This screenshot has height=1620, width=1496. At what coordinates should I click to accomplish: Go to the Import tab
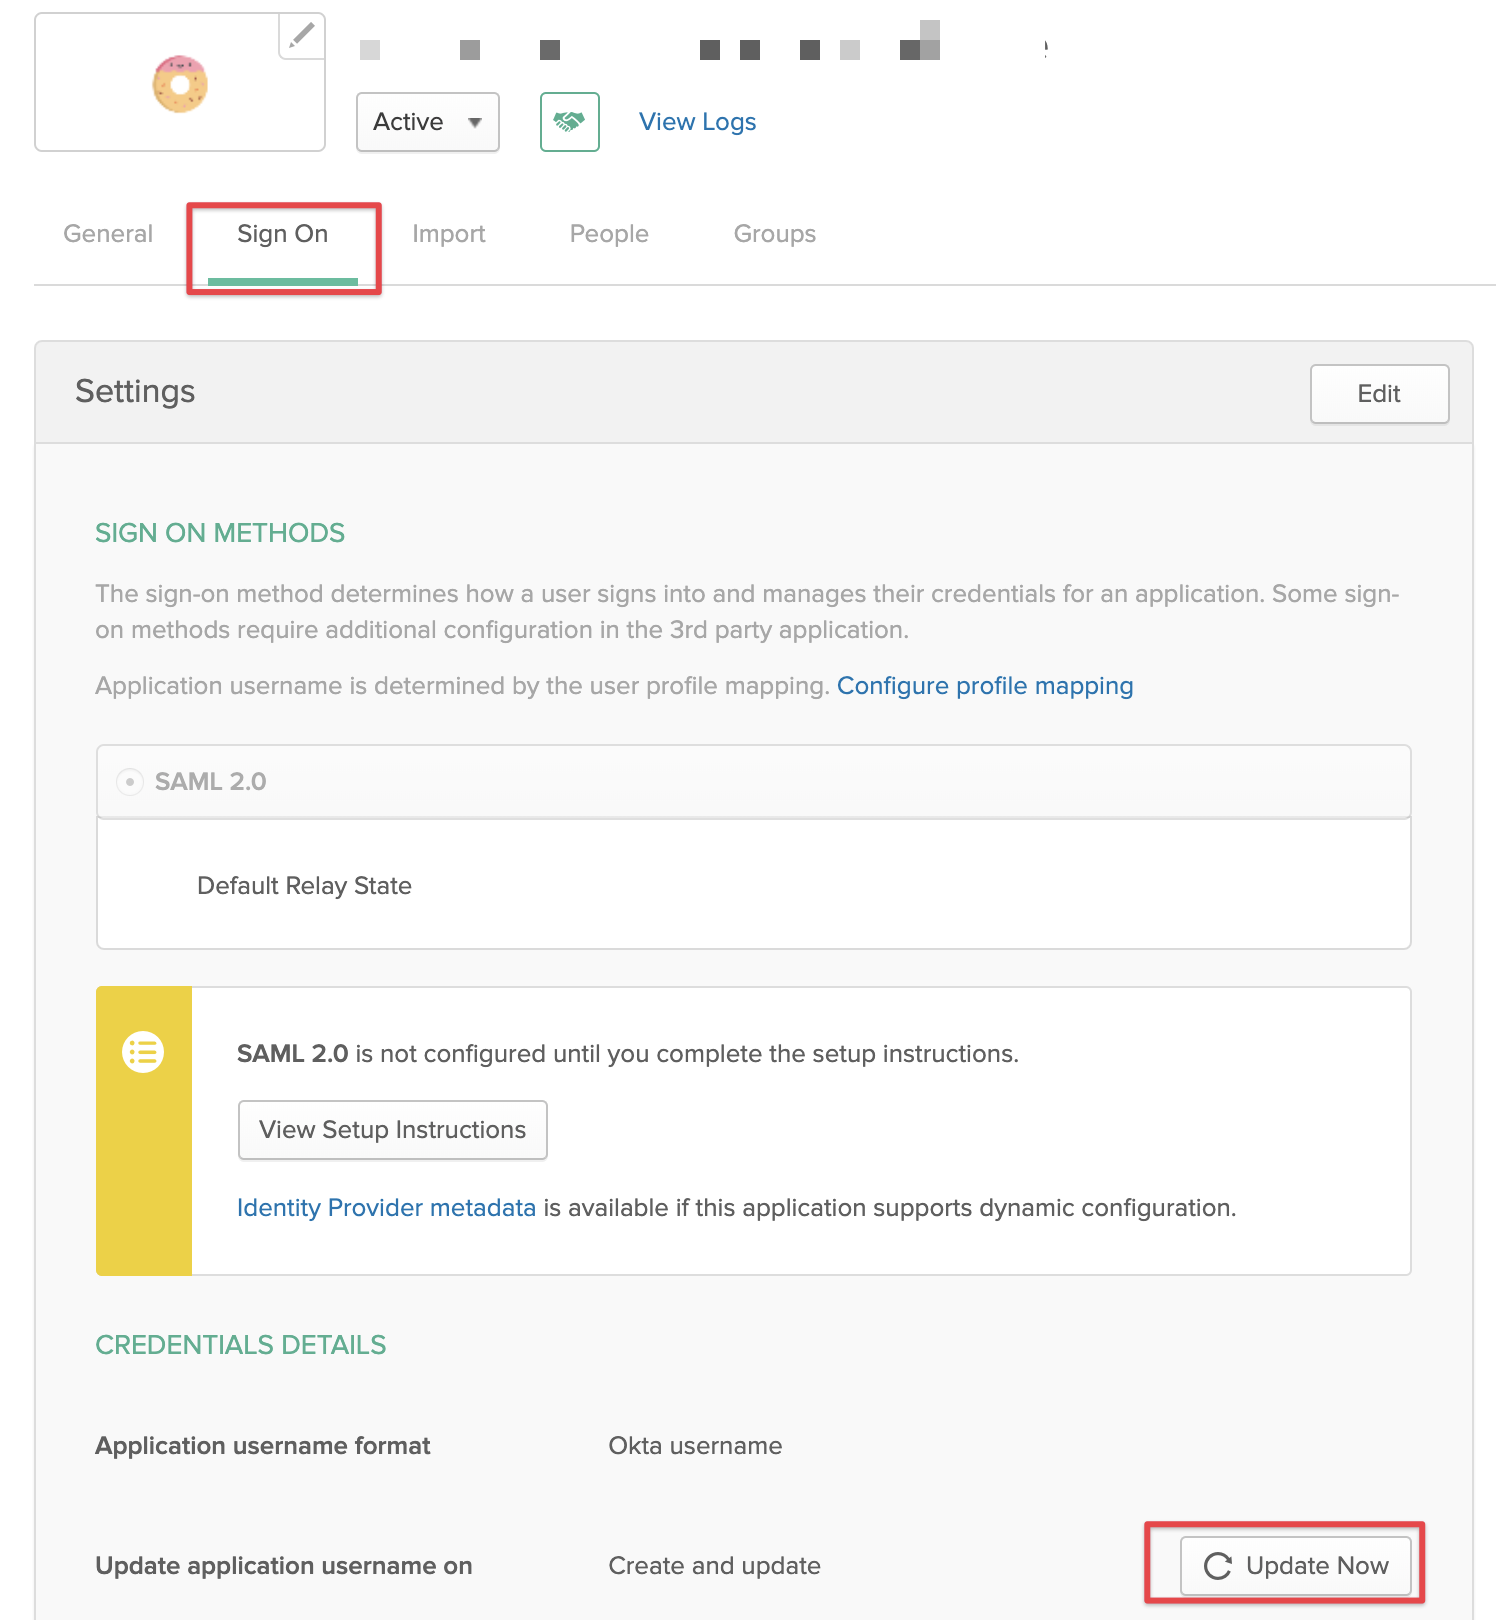[x=448, y=234]
